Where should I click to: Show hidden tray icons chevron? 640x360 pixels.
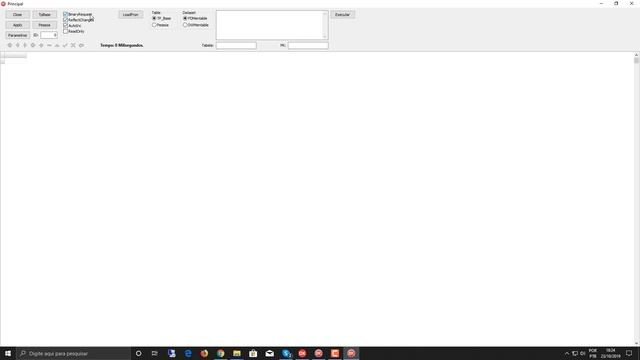pyautogui.click(x=567, y=353)
